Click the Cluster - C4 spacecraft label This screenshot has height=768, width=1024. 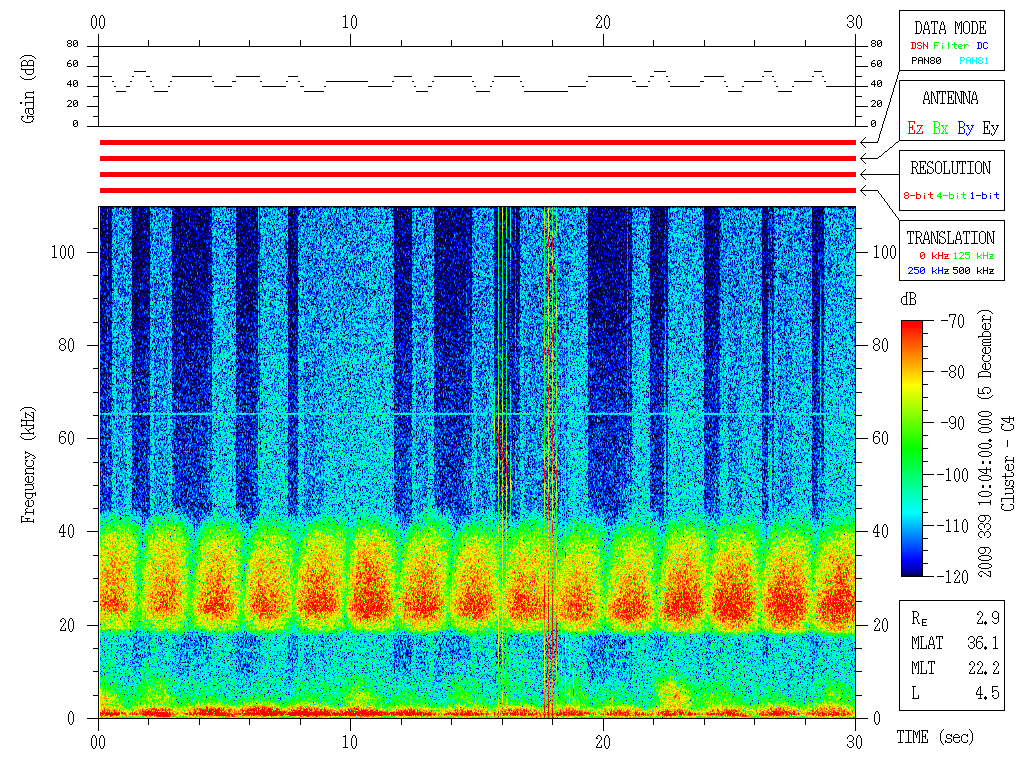point(1008,464)
